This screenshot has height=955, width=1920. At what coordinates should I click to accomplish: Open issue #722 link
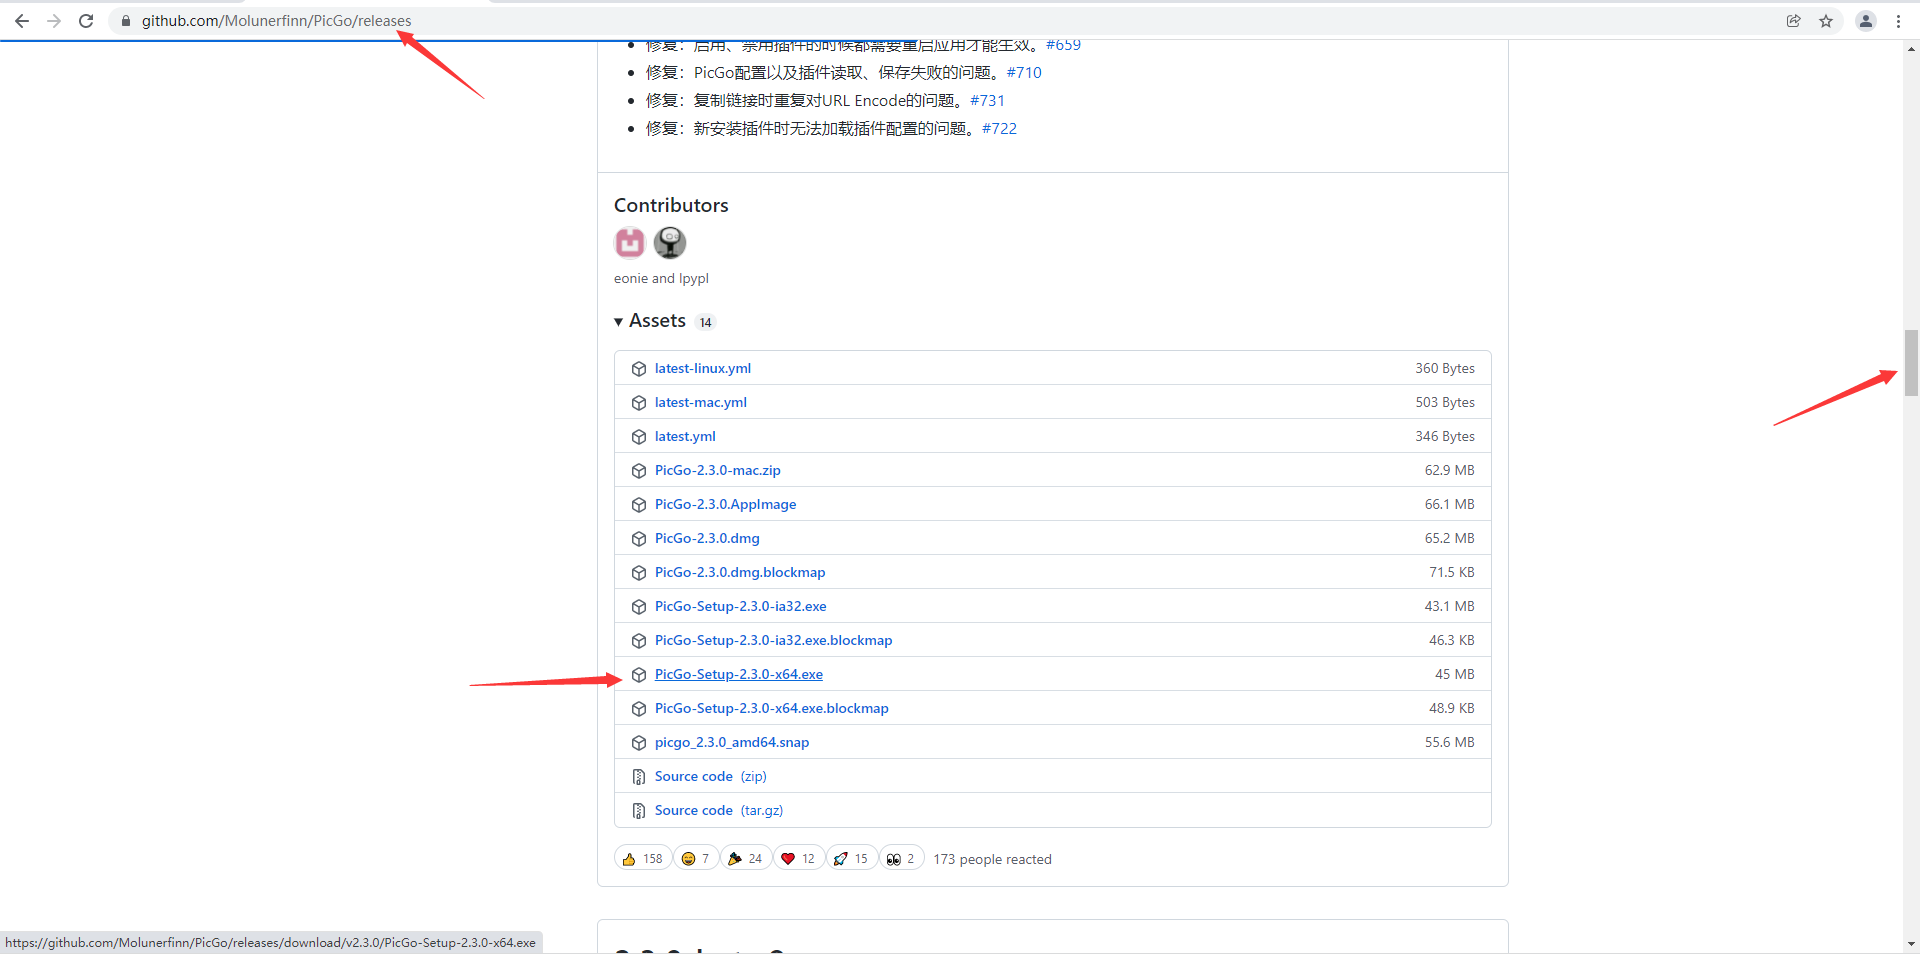(x=999, y=128)
